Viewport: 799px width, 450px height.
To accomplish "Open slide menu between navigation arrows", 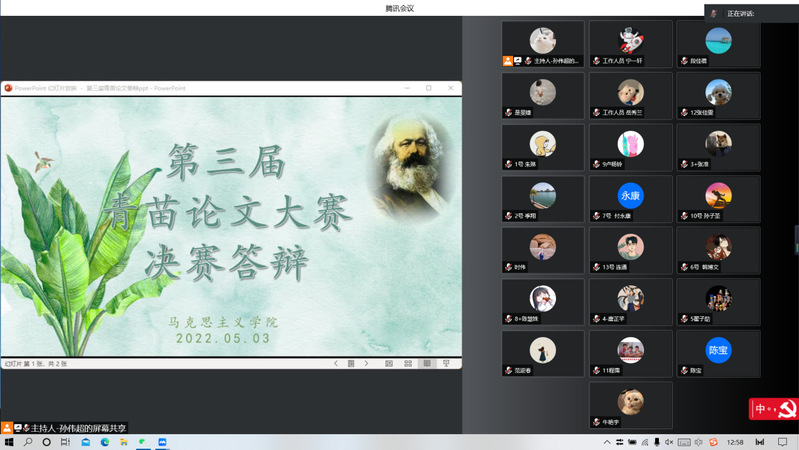I will point(351,364).
